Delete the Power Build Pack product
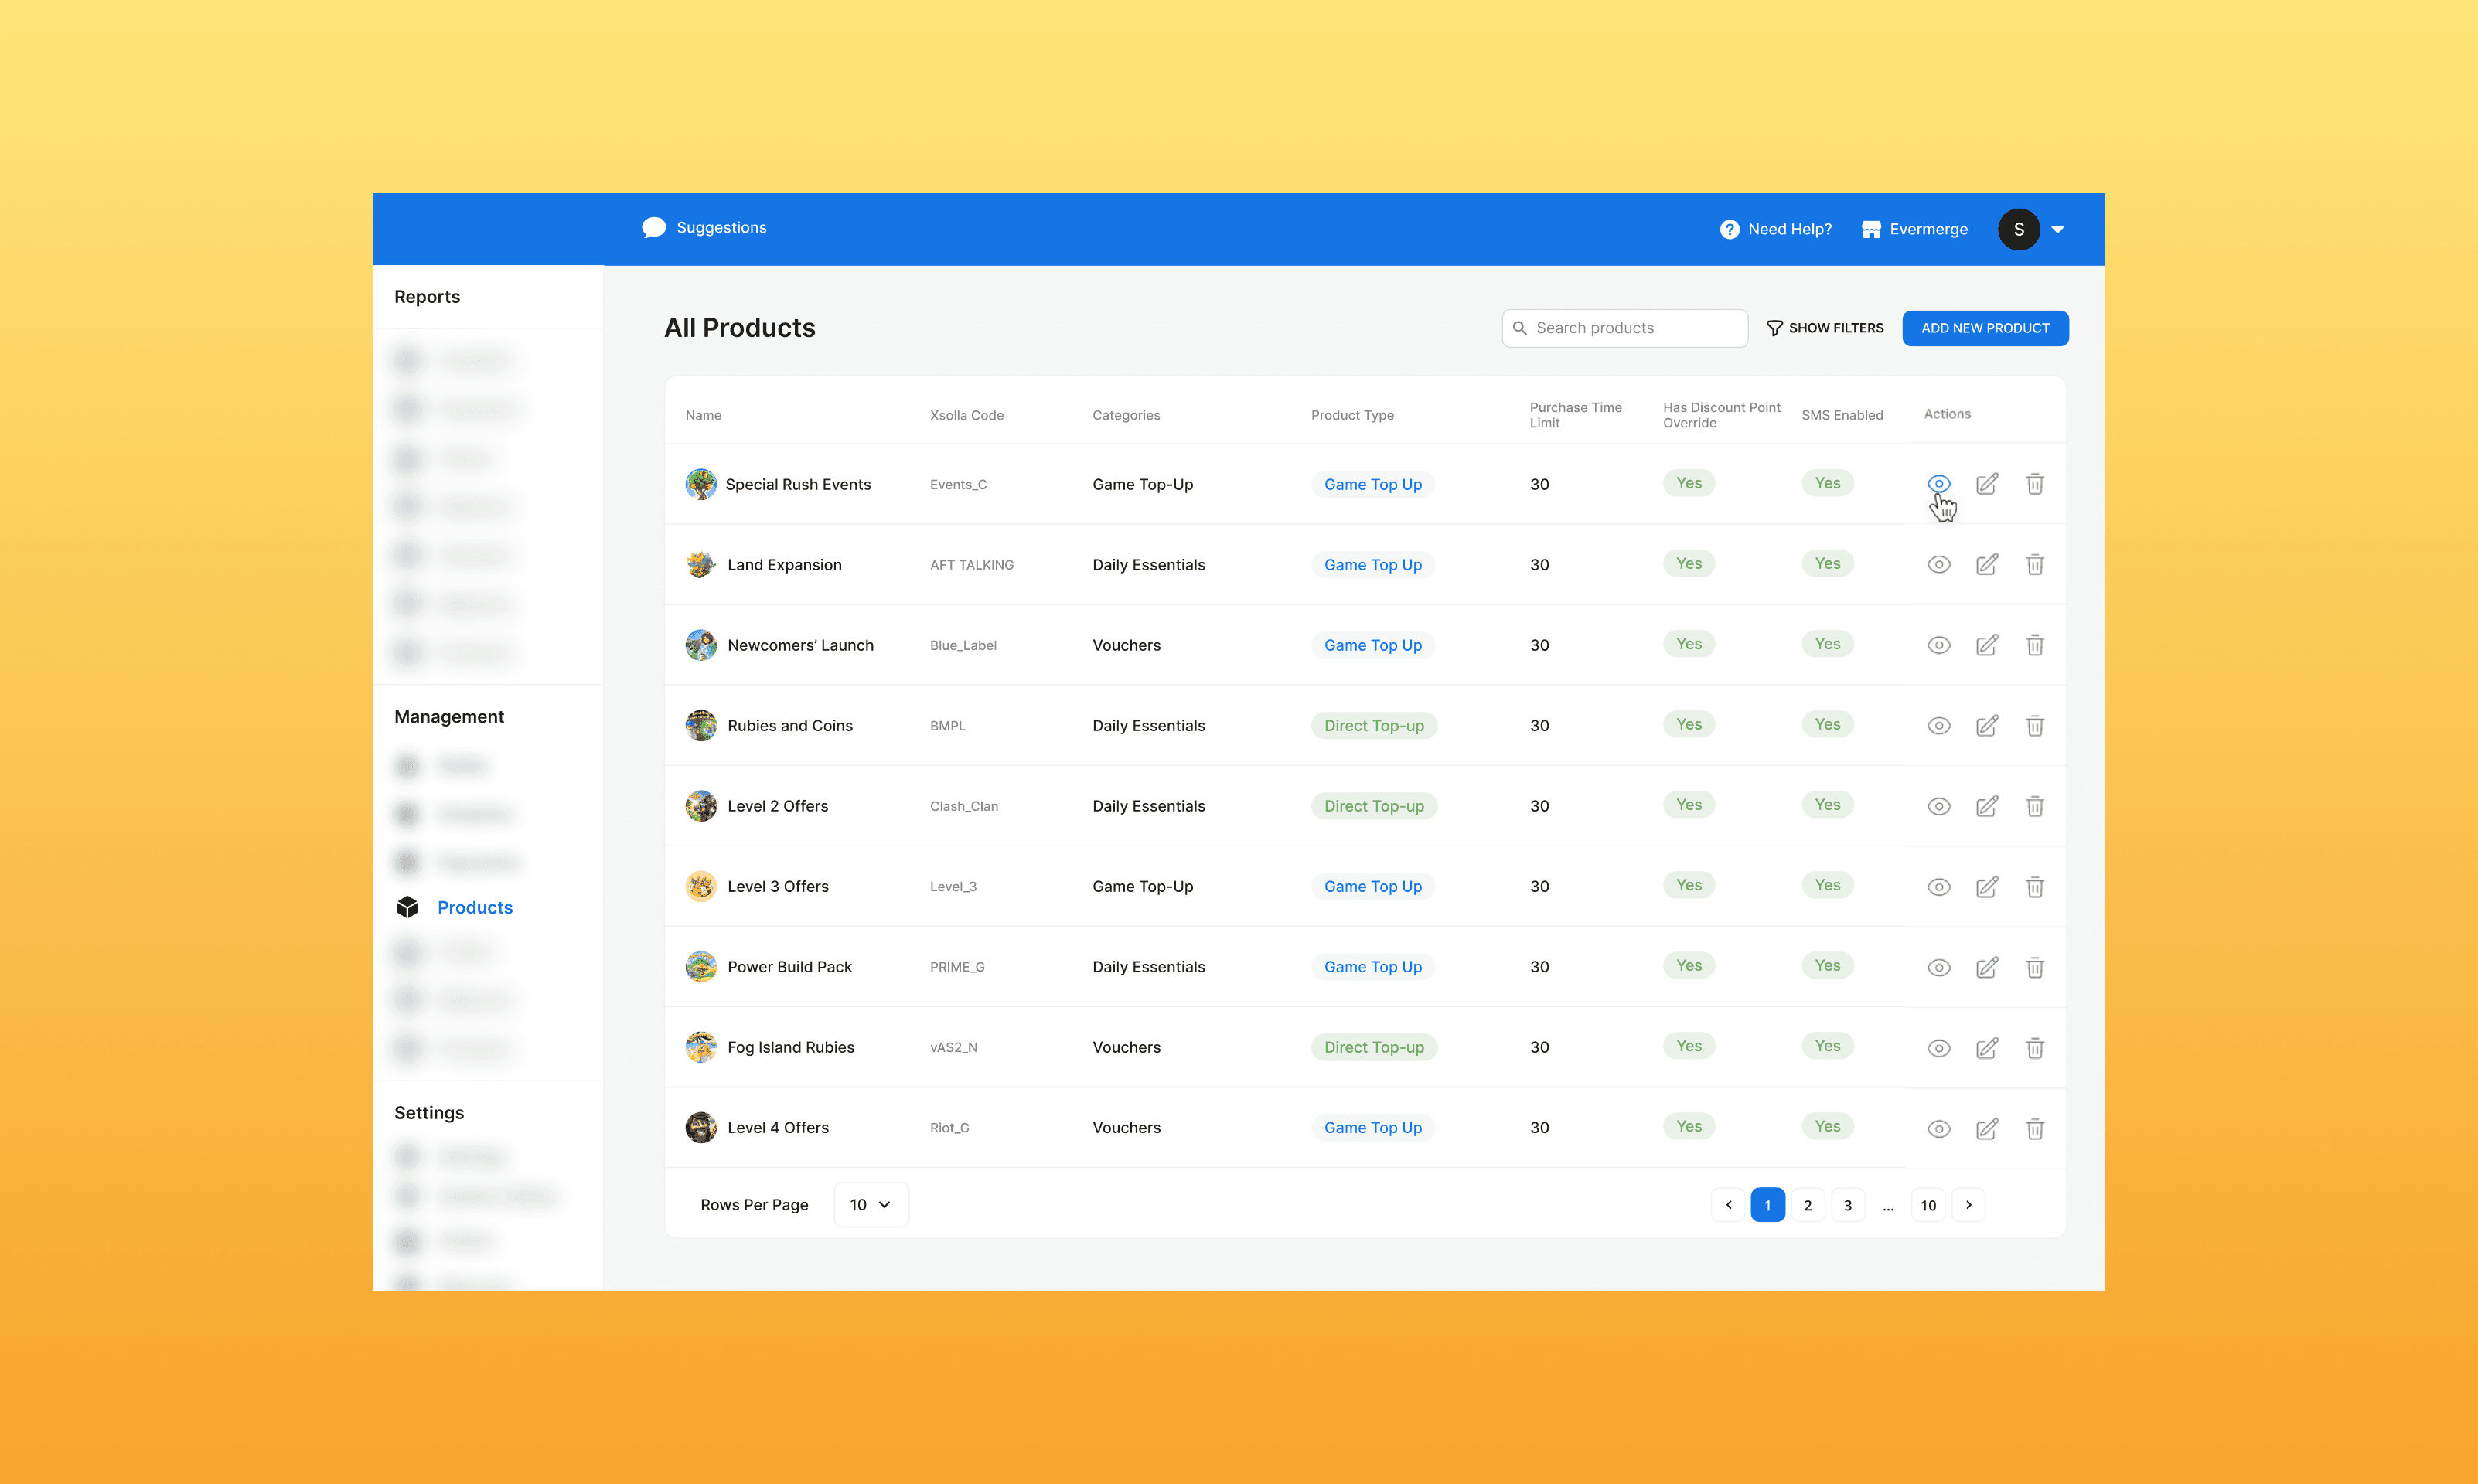 2034,968
